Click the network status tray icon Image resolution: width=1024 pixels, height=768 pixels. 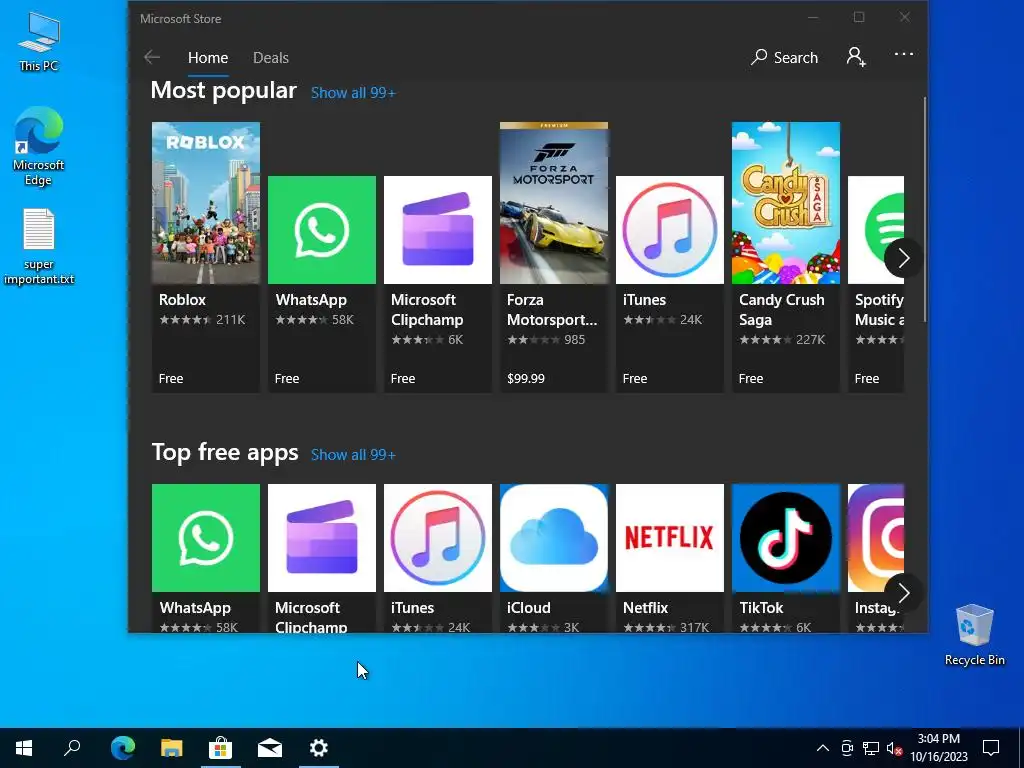click(x=871, y=748)
